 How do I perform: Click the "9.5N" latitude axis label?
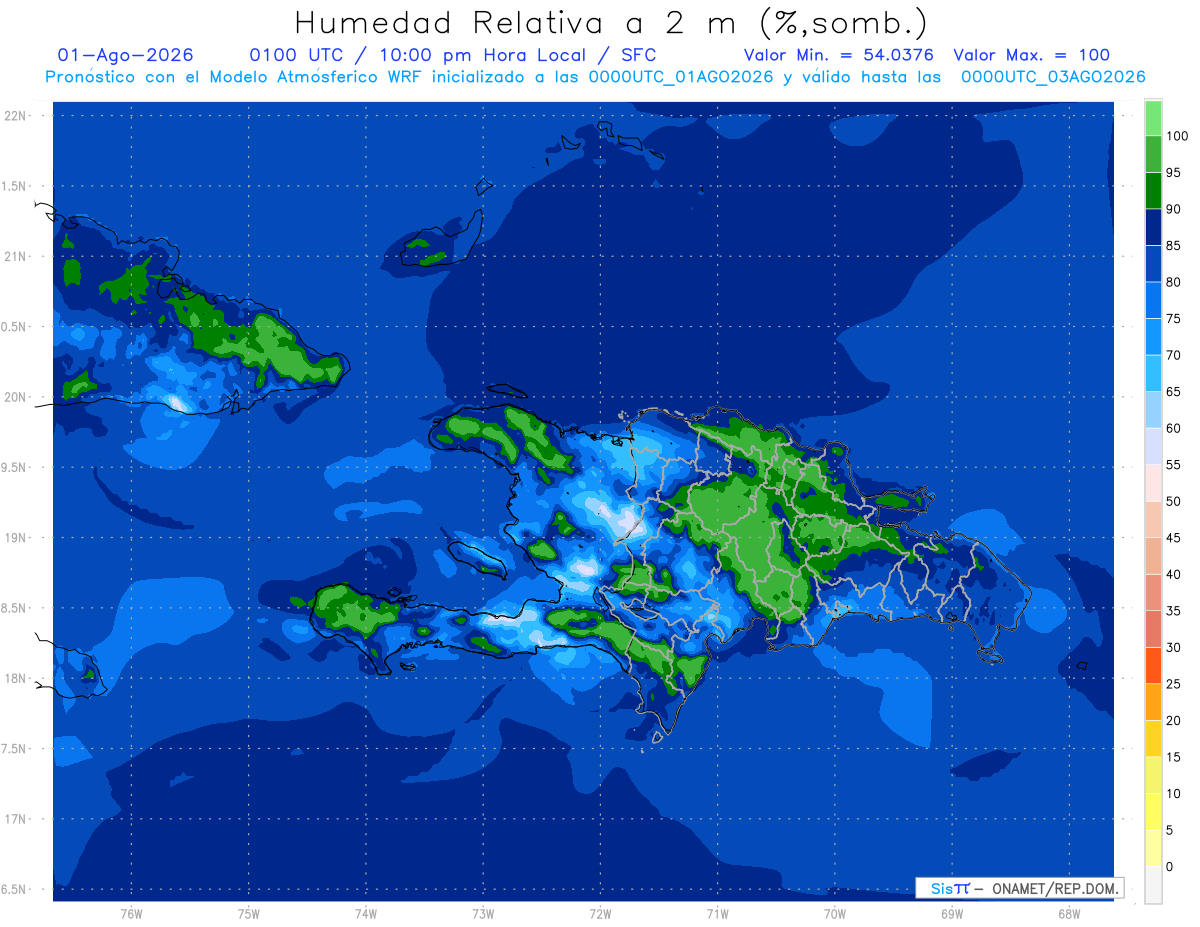point(15,467)
